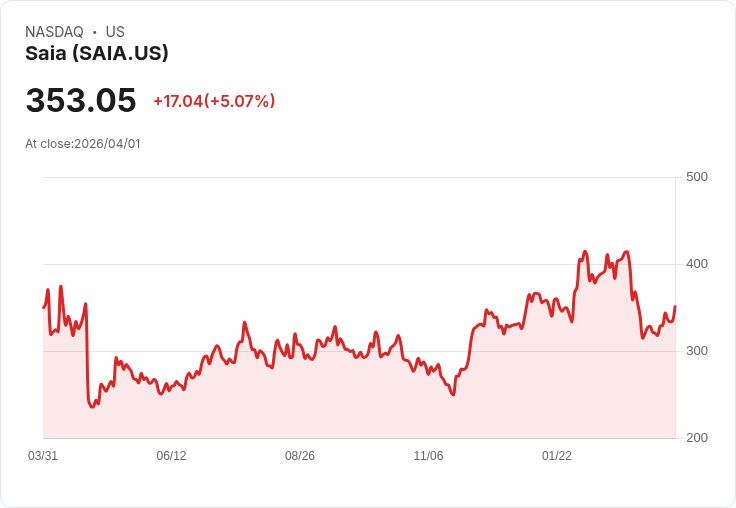This screenshot has width=736, height=508.
Task: Click the bottom of the sharp April drop
Action: (92, 407)
